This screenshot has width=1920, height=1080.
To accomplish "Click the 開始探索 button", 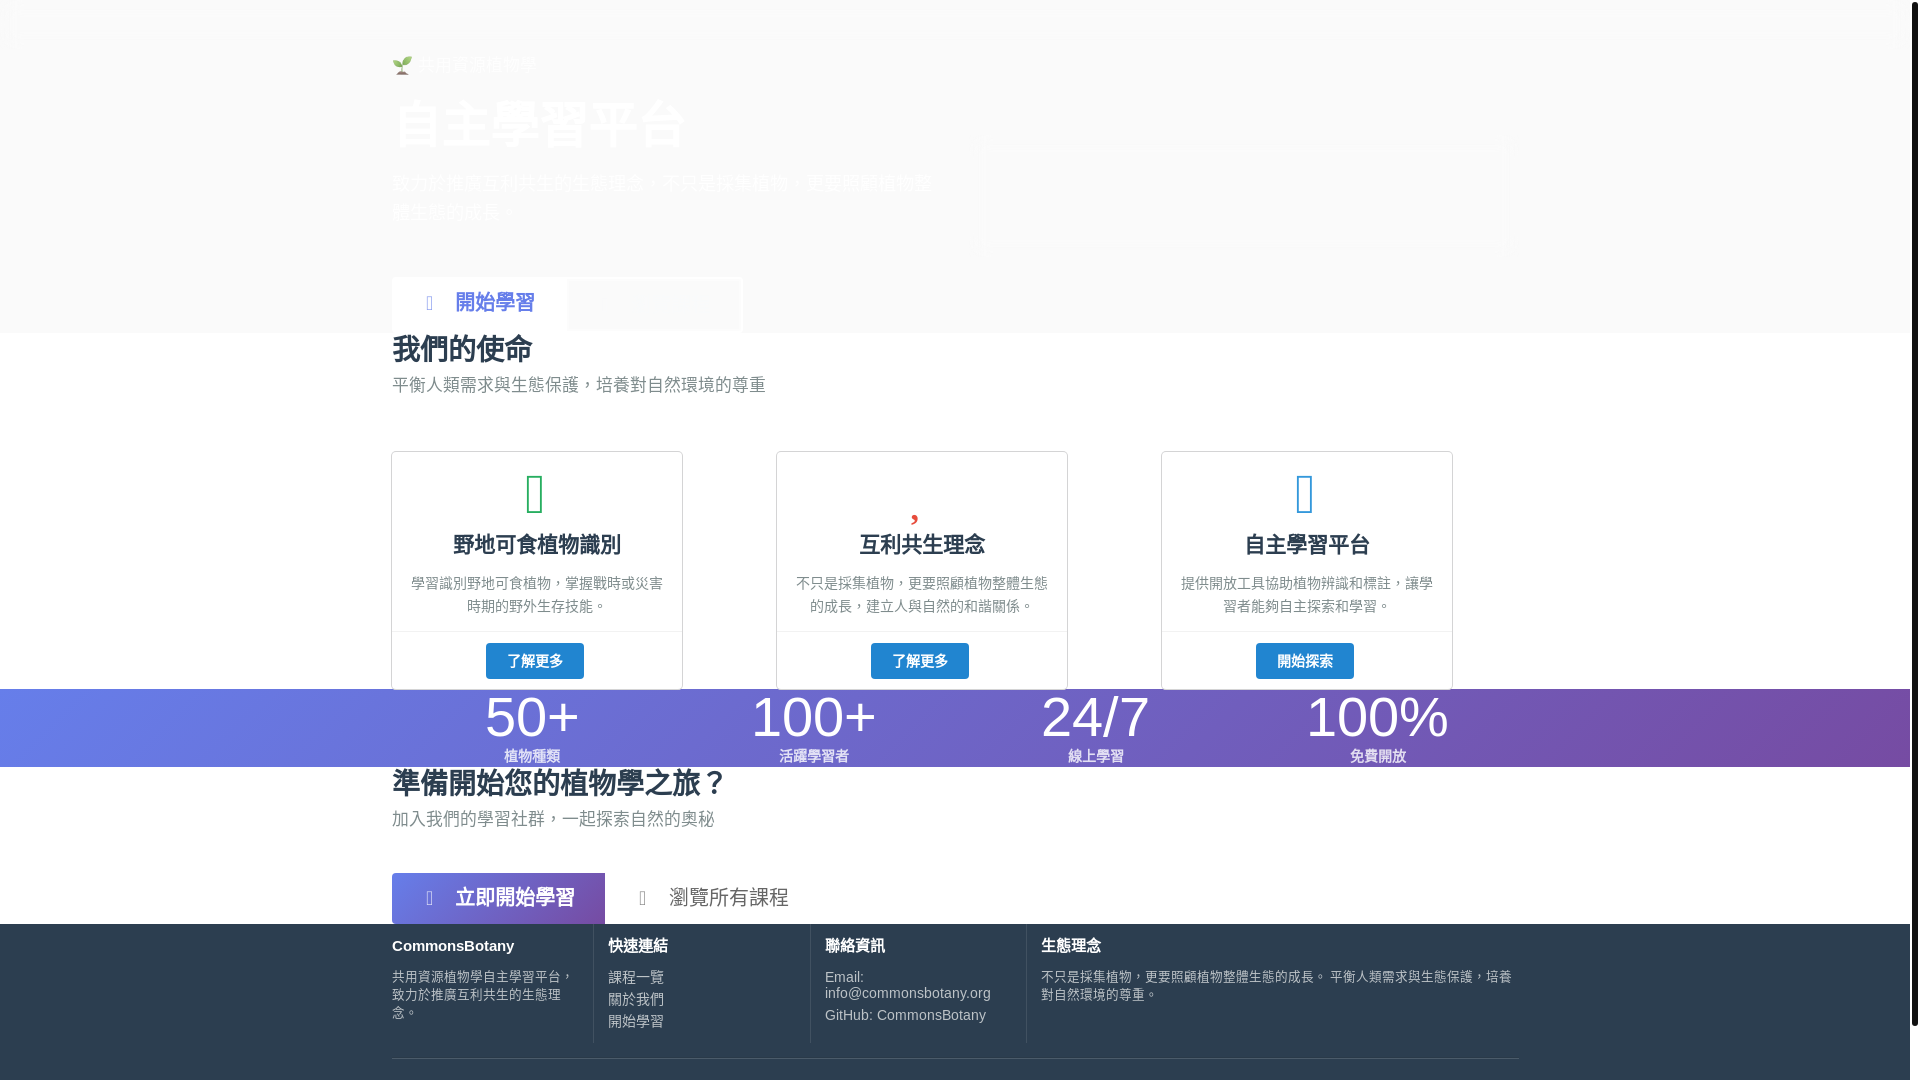I will click(1305, 661).
